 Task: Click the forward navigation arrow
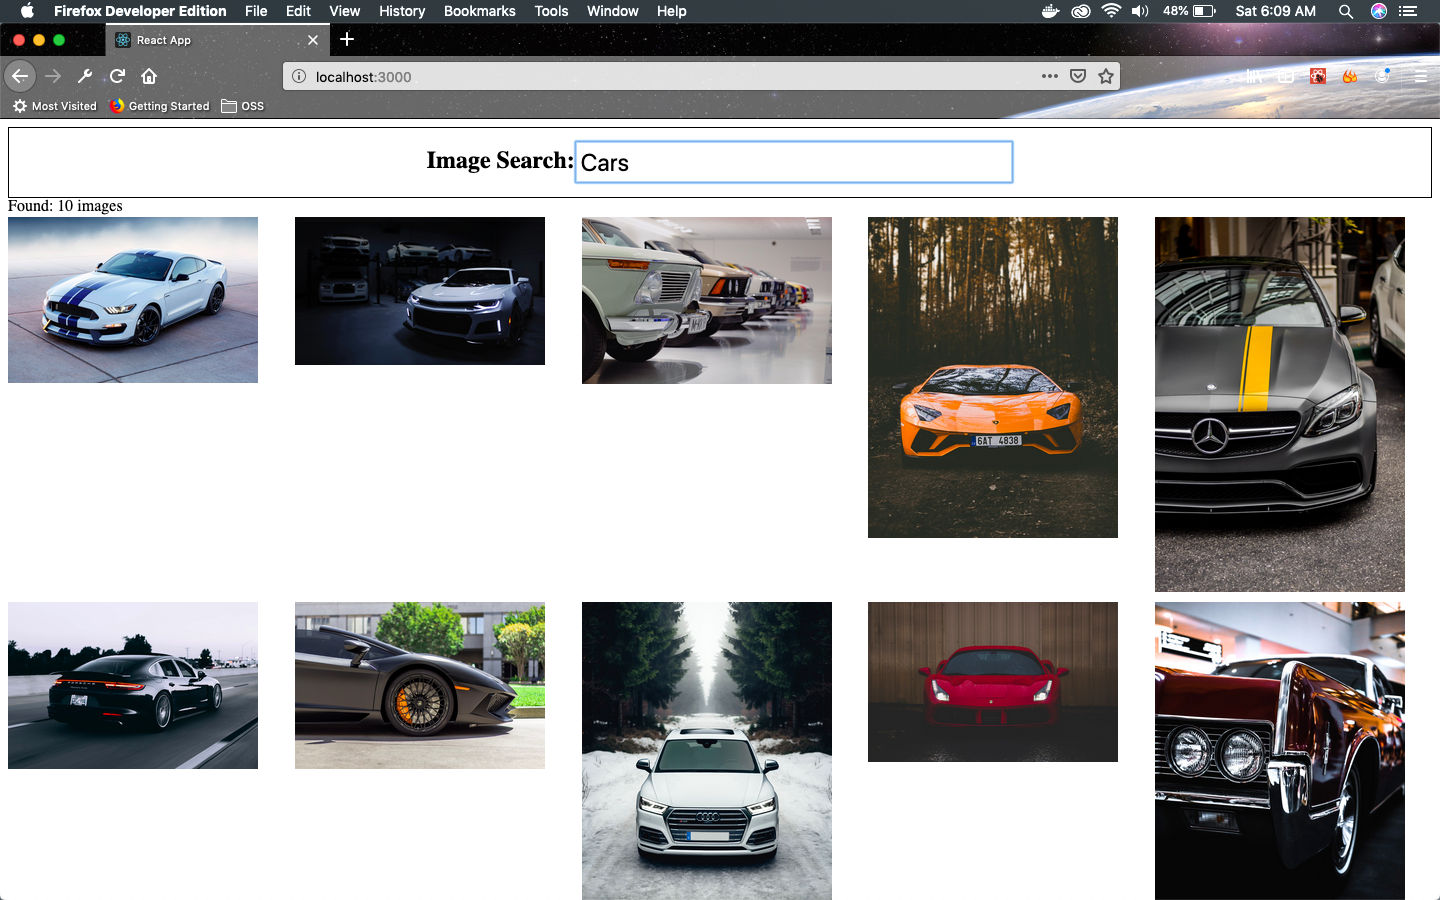pos(53,76)
